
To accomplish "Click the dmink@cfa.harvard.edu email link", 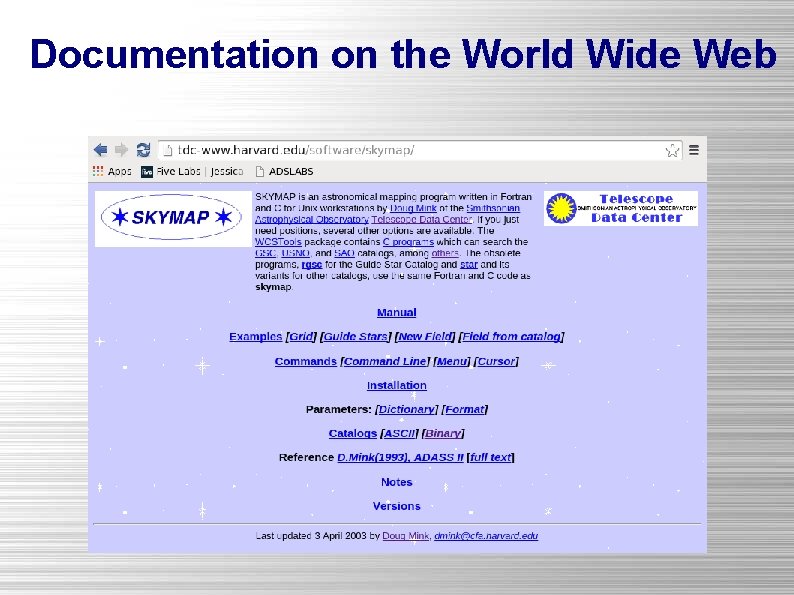I will pos(486,536).
